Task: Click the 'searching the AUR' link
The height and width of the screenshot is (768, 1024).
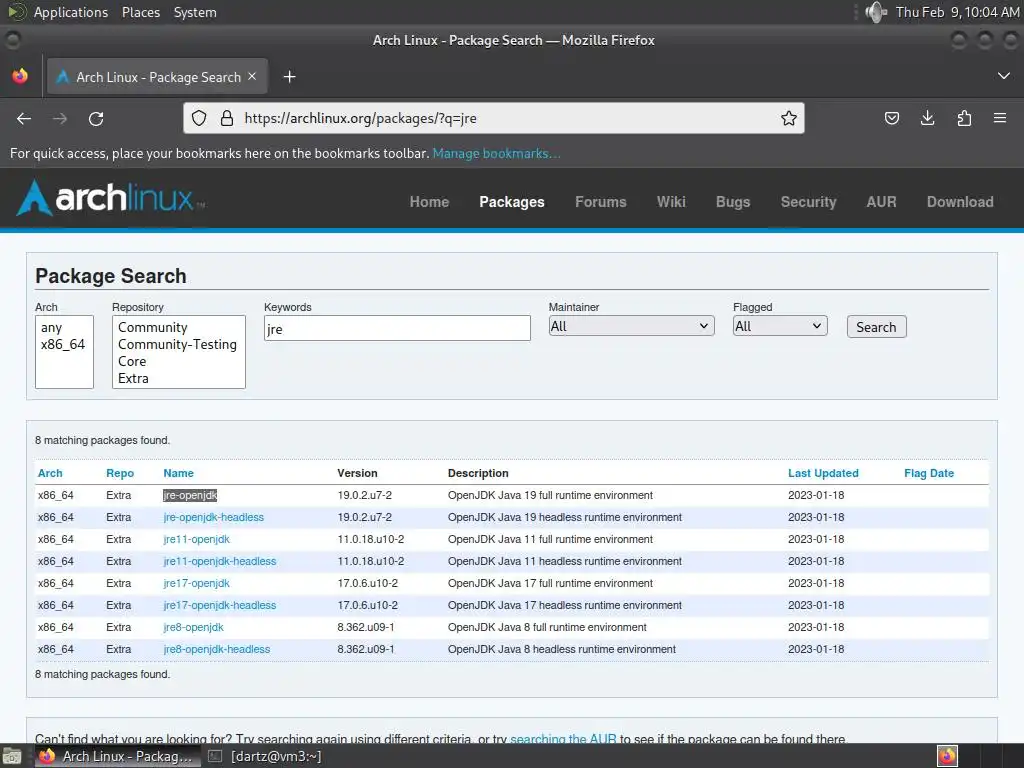Action: click(x=563, y=739)
